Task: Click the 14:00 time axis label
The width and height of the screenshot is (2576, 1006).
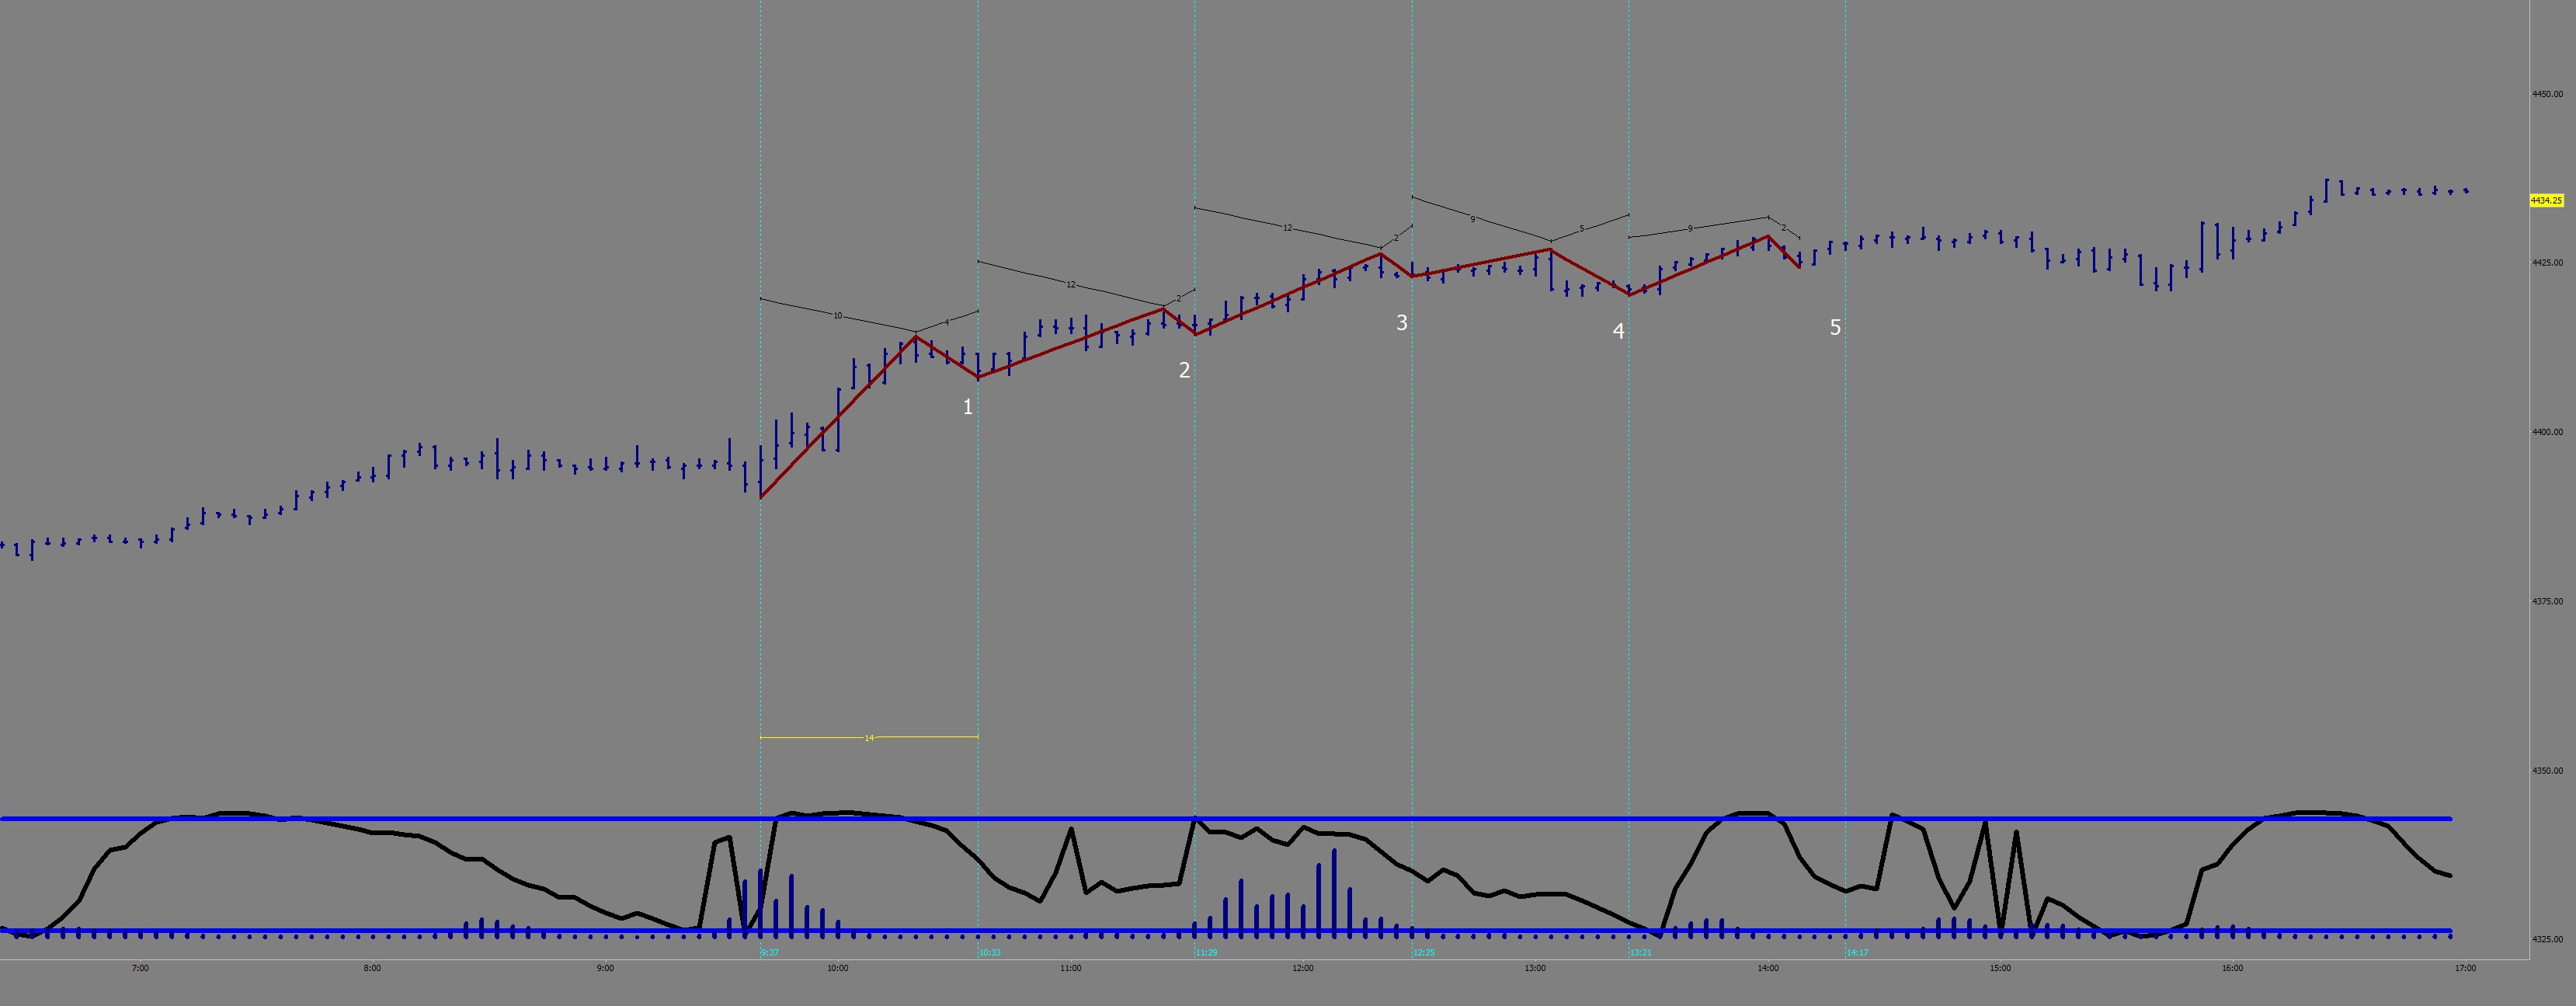Action: point(1768,968)
